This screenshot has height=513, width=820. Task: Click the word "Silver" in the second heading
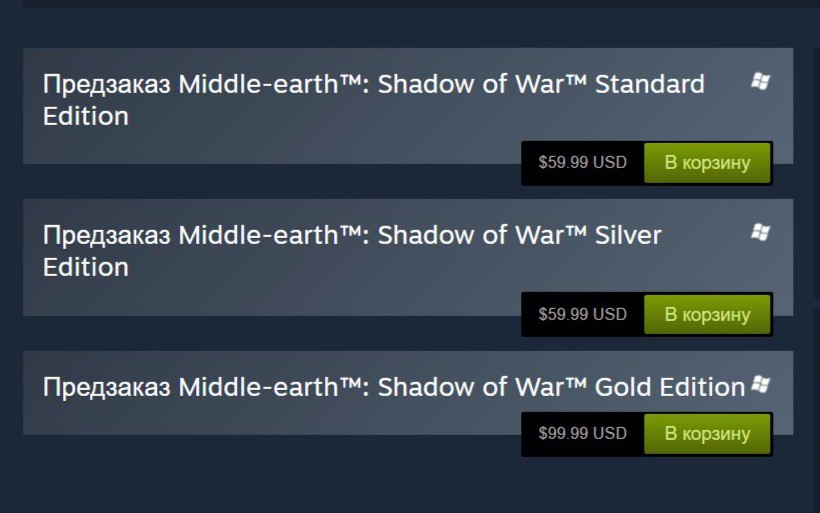[x=628, y=235]
